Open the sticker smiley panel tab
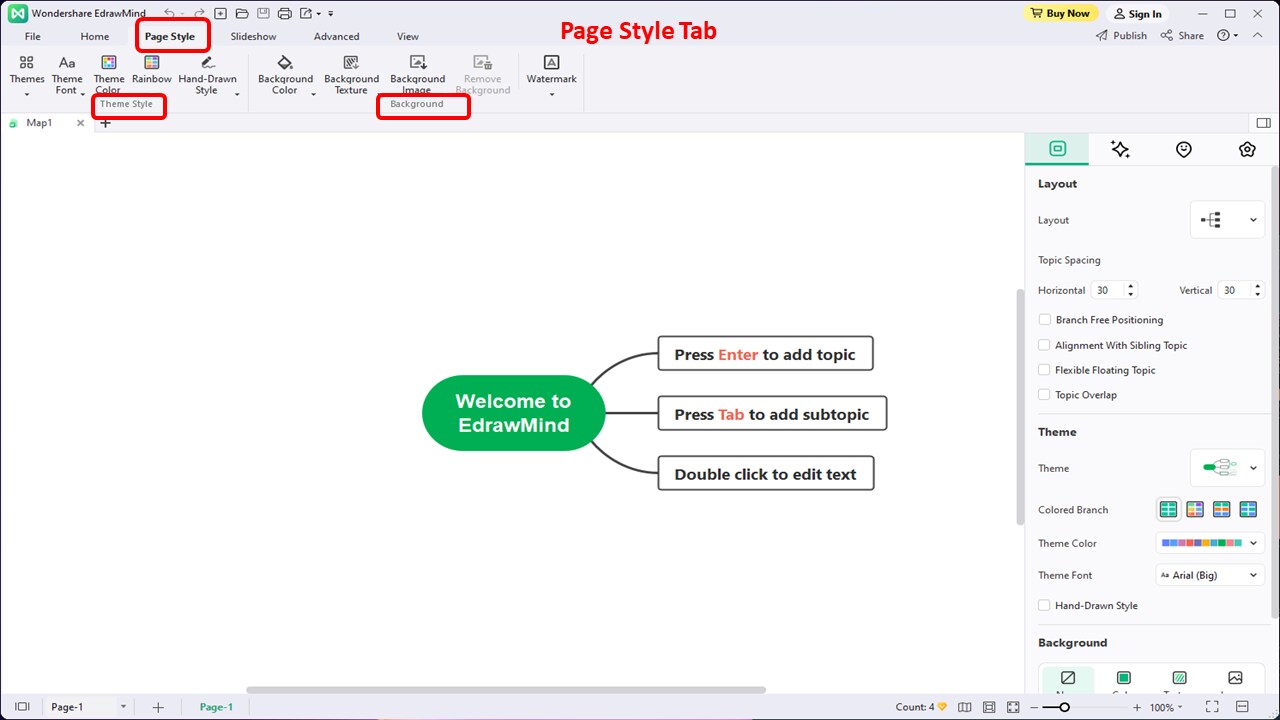 (x=1184, y=149)
